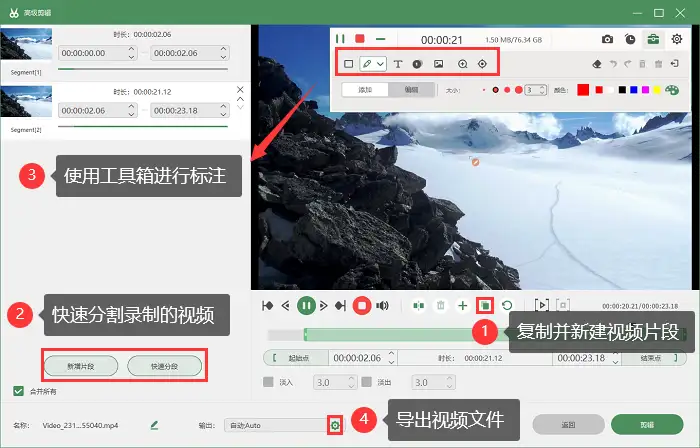This screenshot has width=700, height=448.
Task: Select the numbered step marker tool
Action: point(417,64)
